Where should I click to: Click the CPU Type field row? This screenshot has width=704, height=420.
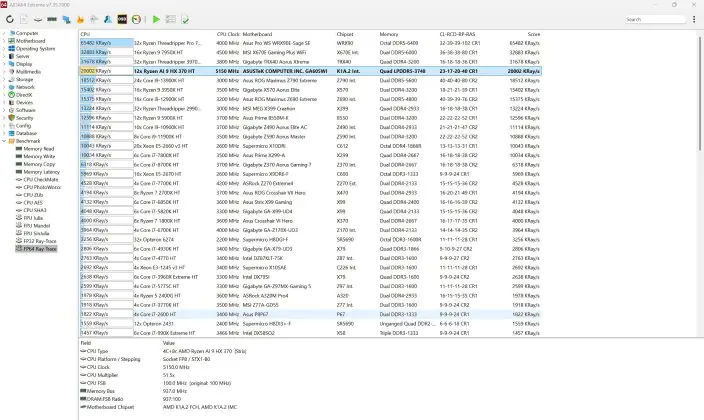click(164, 351)
